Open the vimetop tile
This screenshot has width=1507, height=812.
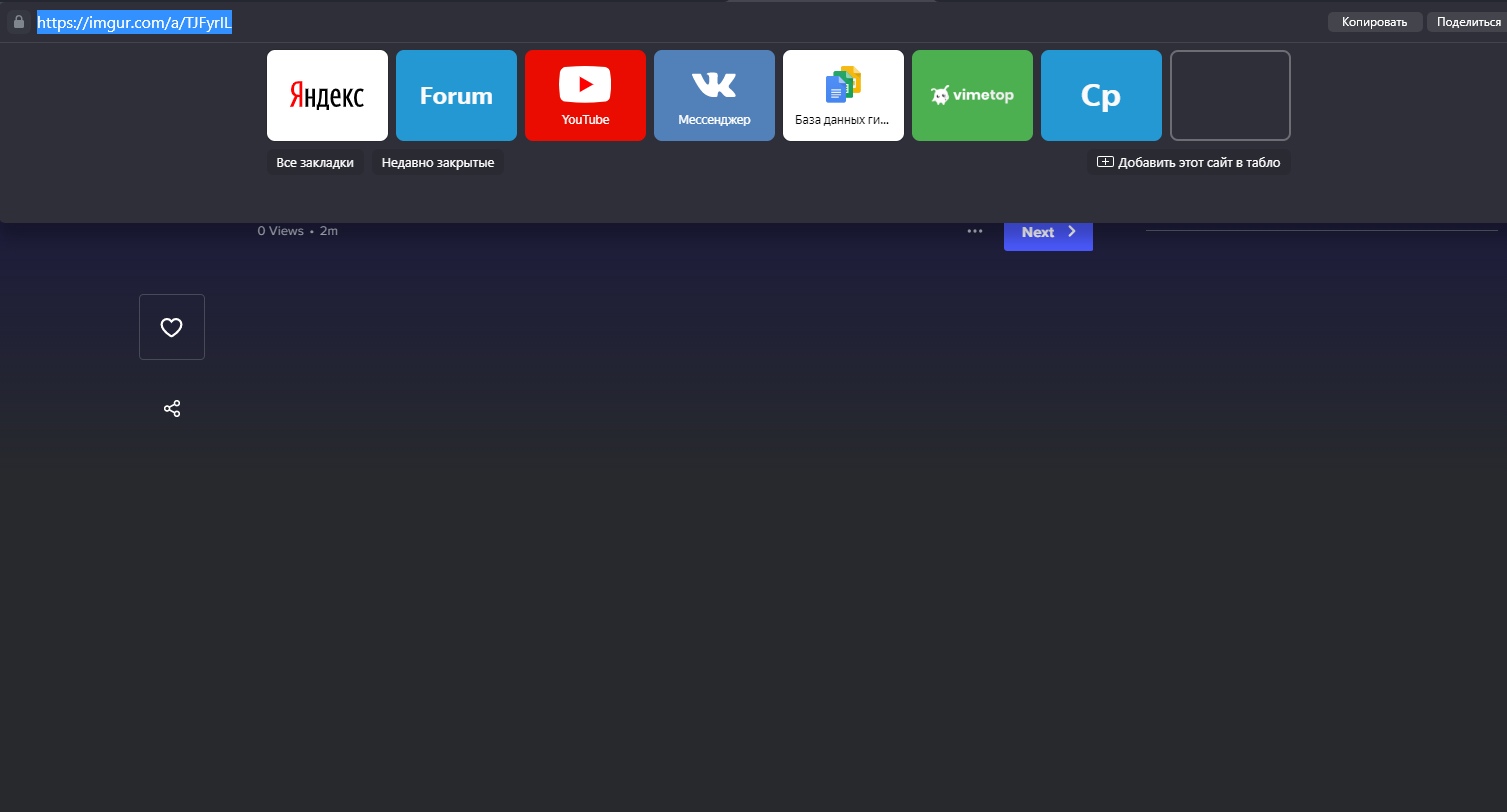tap(972, 96)
